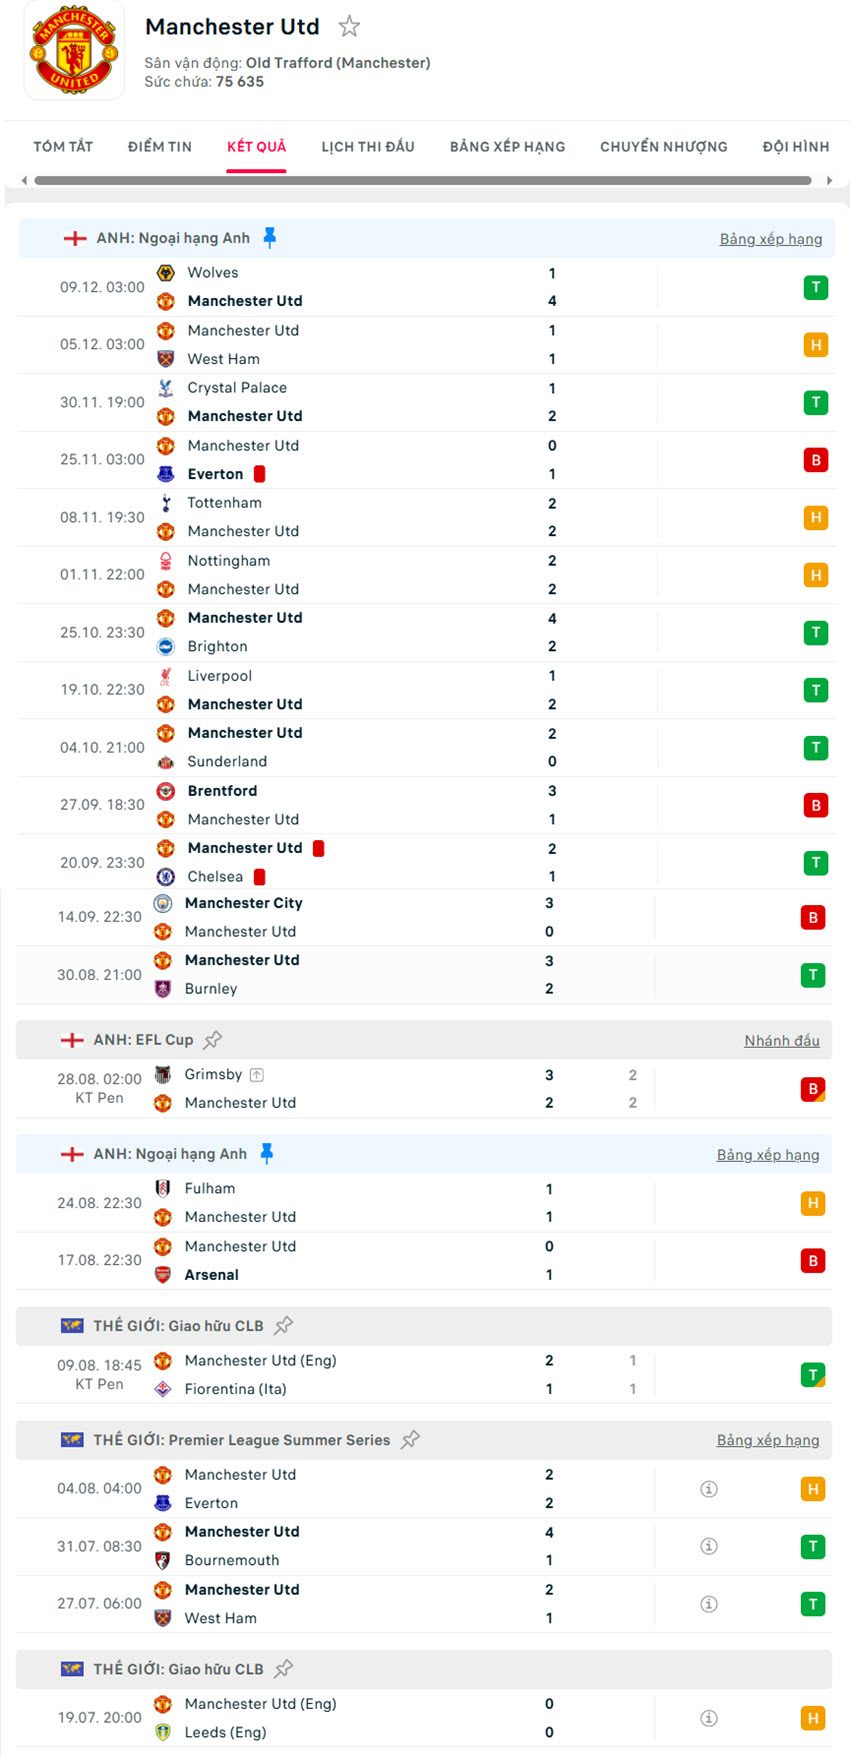
Task: Open the Bảng xếp hạng link for Ngoại hạng Anh
Action: coord(771,238)
